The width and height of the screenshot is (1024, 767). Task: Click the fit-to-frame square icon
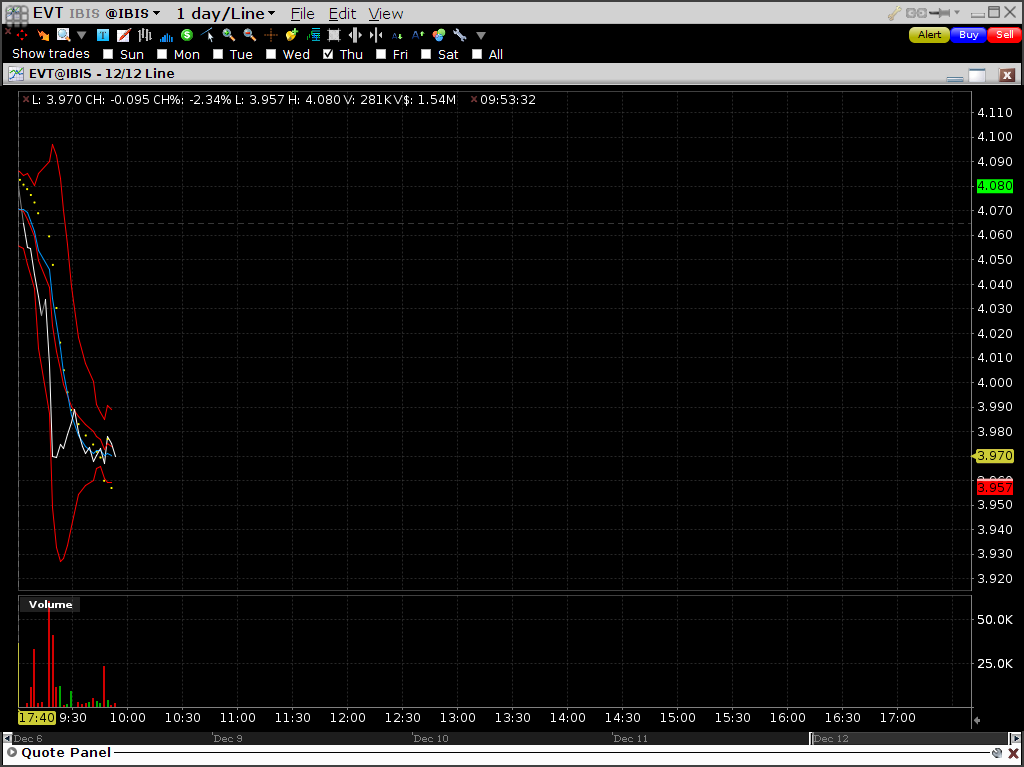click(334, 35)
